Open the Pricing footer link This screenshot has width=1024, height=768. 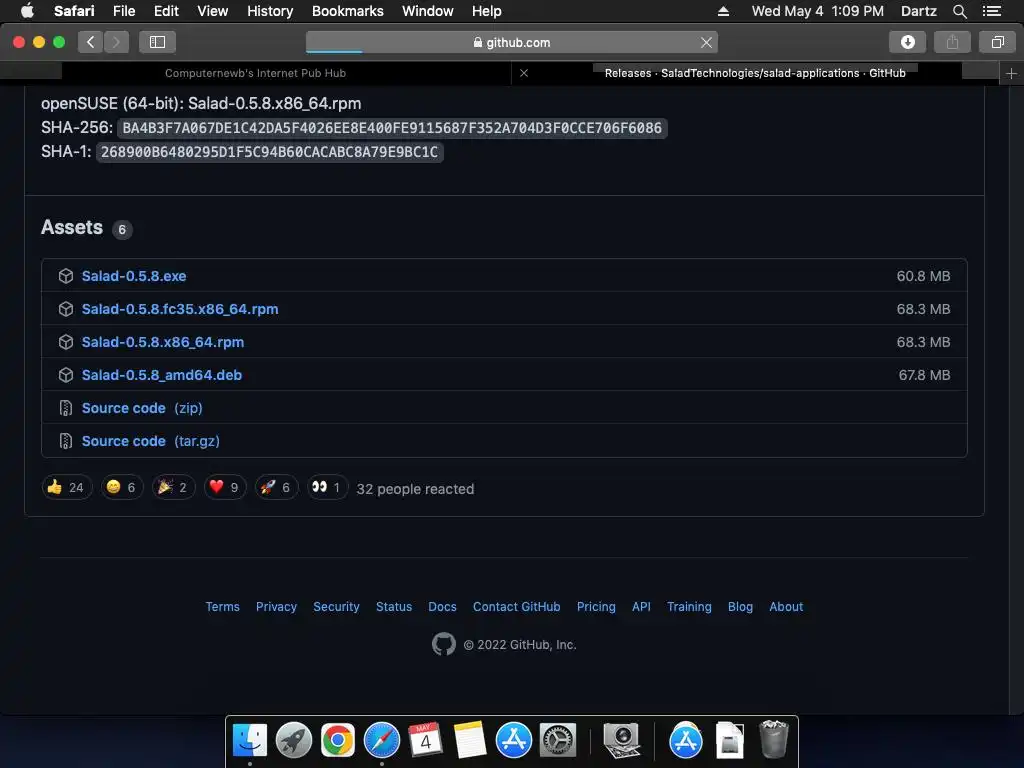(x=596, y=607)
